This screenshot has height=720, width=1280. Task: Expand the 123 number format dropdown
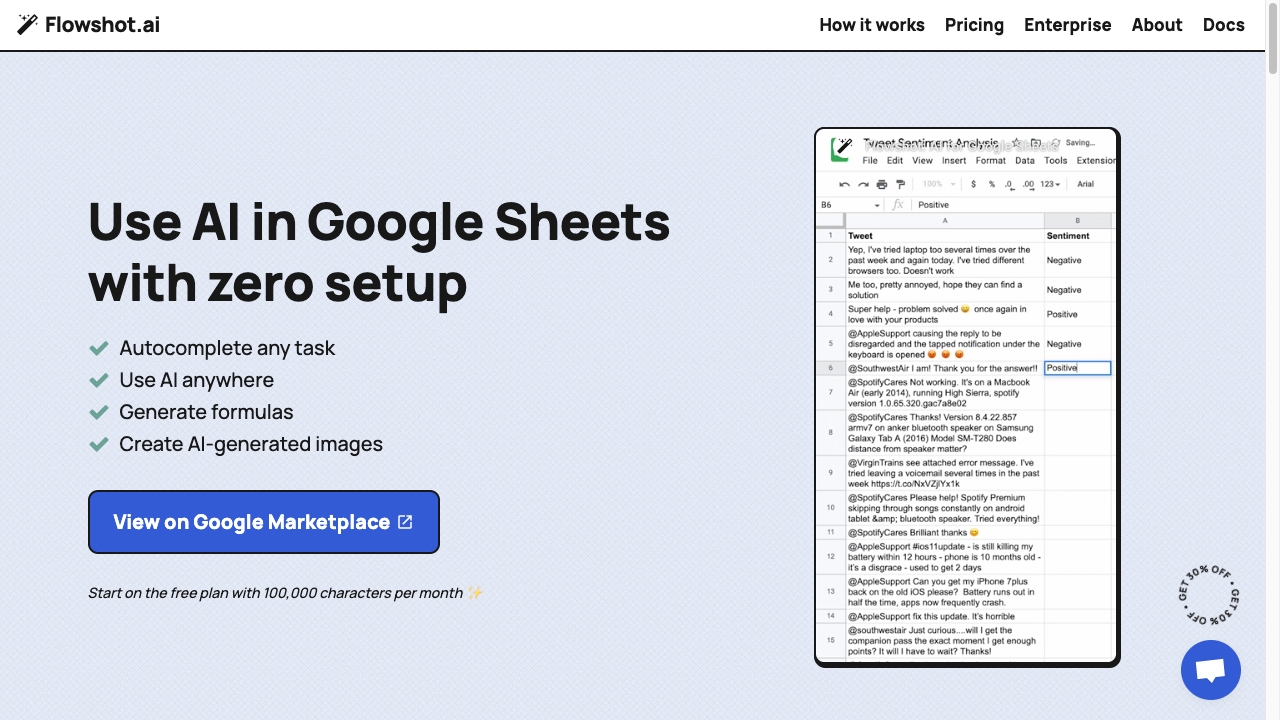click(x=1049, y=185)
